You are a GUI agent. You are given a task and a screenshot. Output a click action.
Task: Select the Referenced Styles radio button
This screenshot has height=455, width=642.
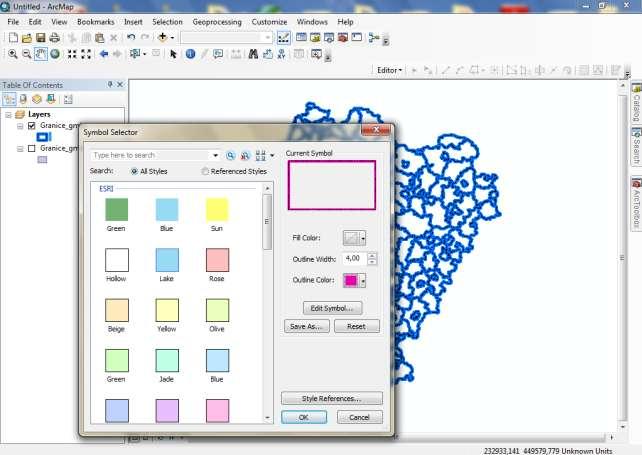tap(205, 171)
